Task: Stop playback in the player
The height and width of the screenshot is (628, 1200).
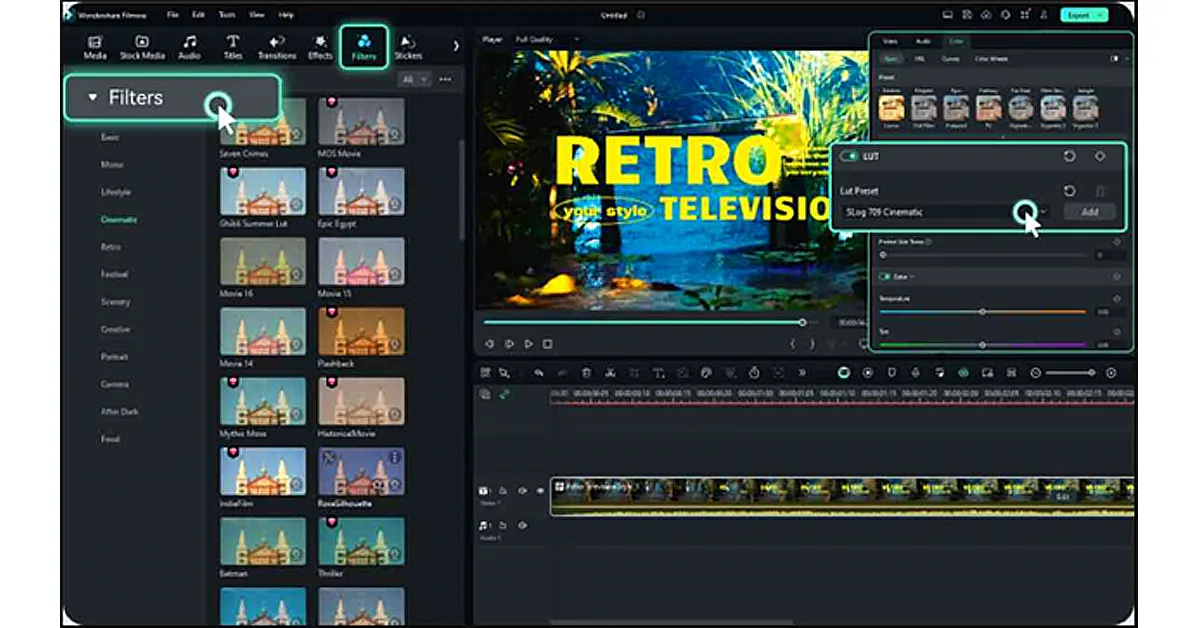Action: point(548,344)
